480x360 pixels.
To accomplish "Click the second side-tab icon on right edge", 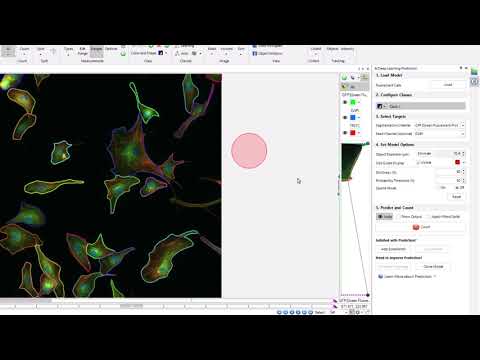I will [474, 82].
